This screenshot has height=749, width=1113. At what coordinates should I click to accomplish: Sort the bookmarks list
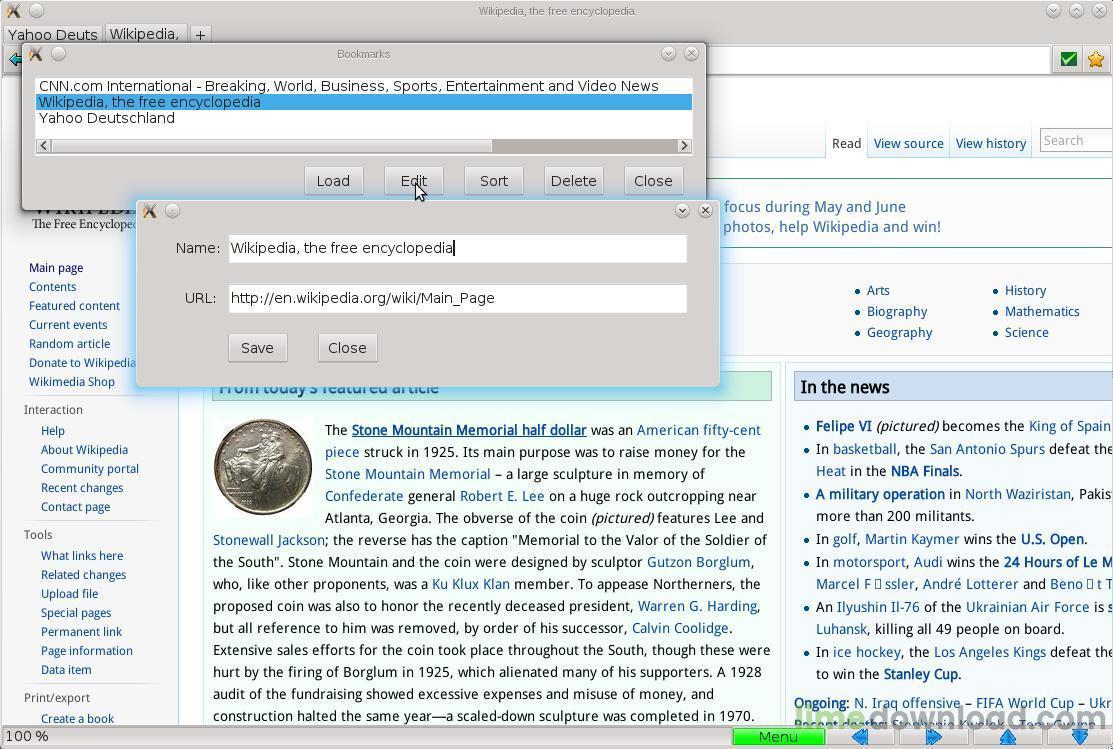(493, 181)
